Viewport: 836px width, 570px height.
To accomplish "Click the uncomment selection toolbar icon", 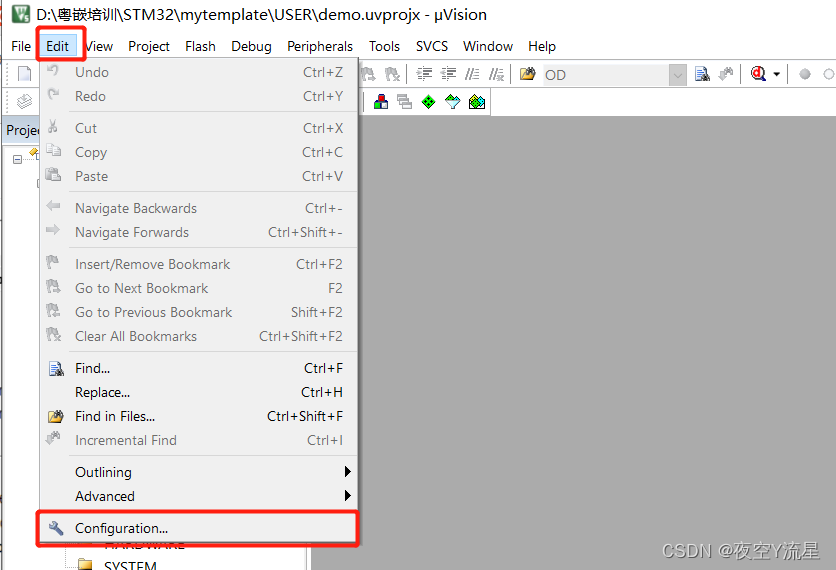I will pyautogui.click(x=496, y=74).
